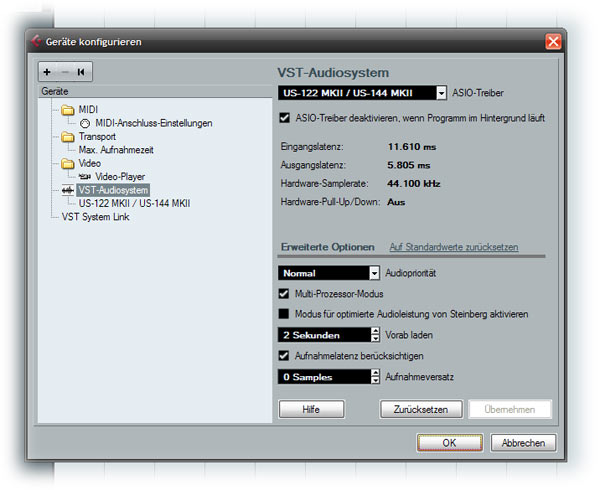Click the add device plus icon
The height and width of the screenshot is (490, 600).
[48, 72]
